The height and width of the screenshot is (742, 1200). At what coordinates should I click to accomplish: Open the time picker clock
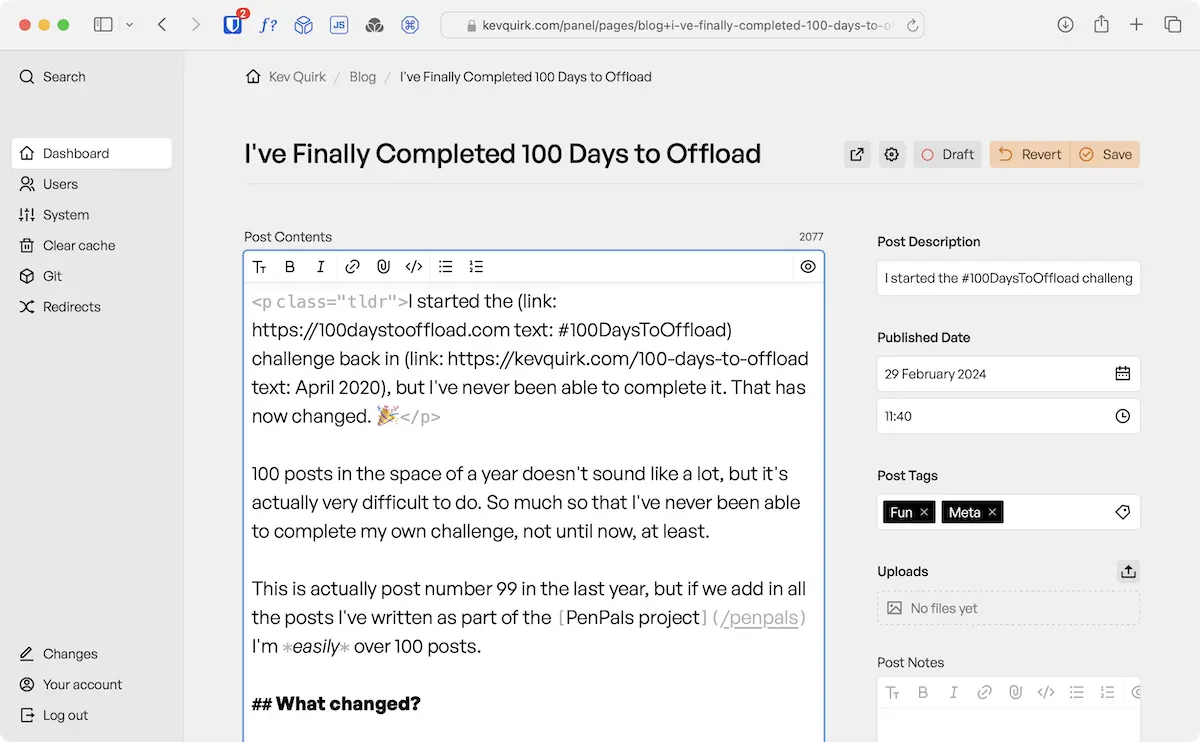[1122, 416]
